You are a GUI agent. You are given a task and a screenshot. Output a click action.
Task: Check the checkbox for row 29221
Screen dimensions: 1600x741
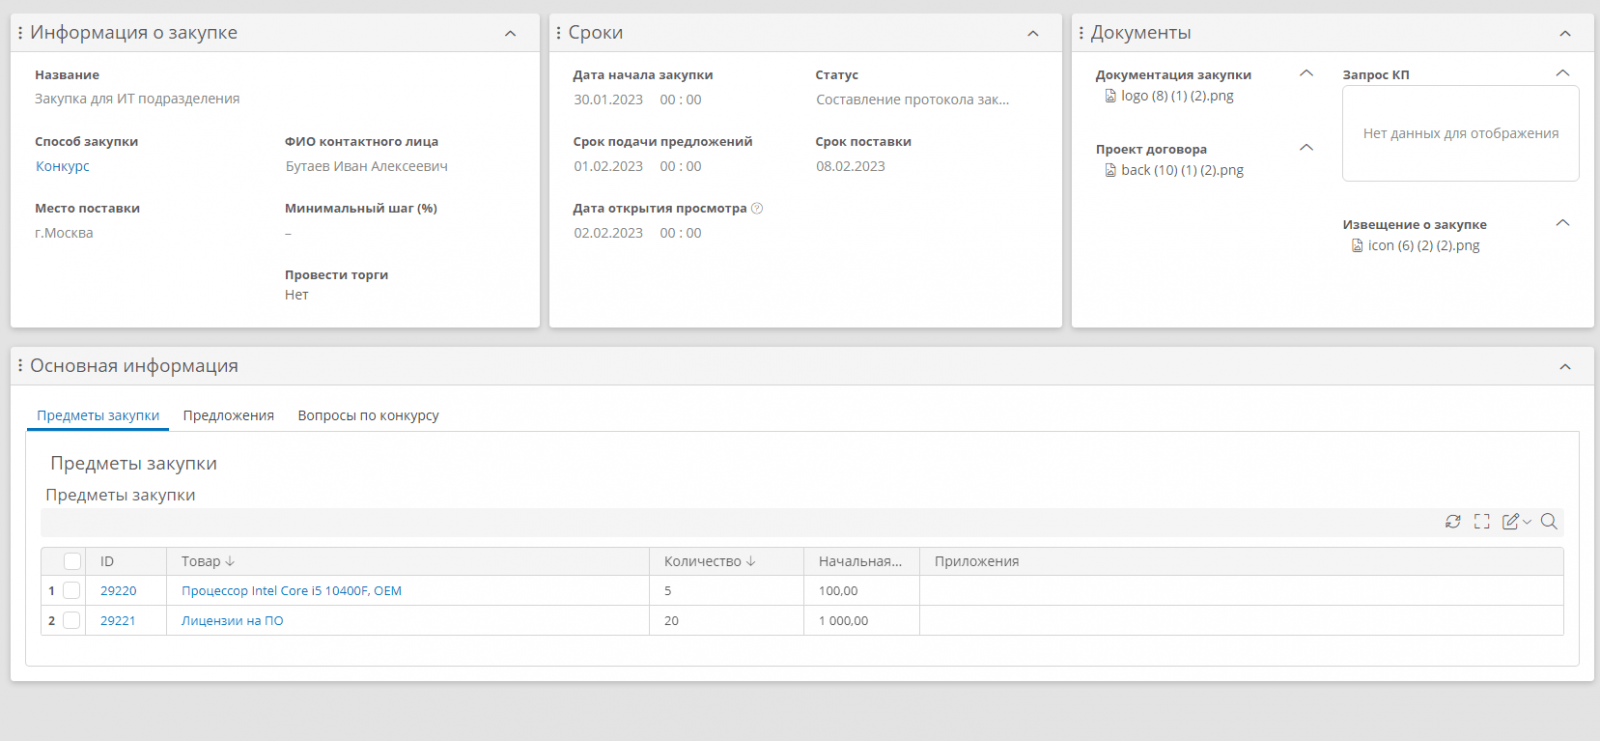point(72,621)
